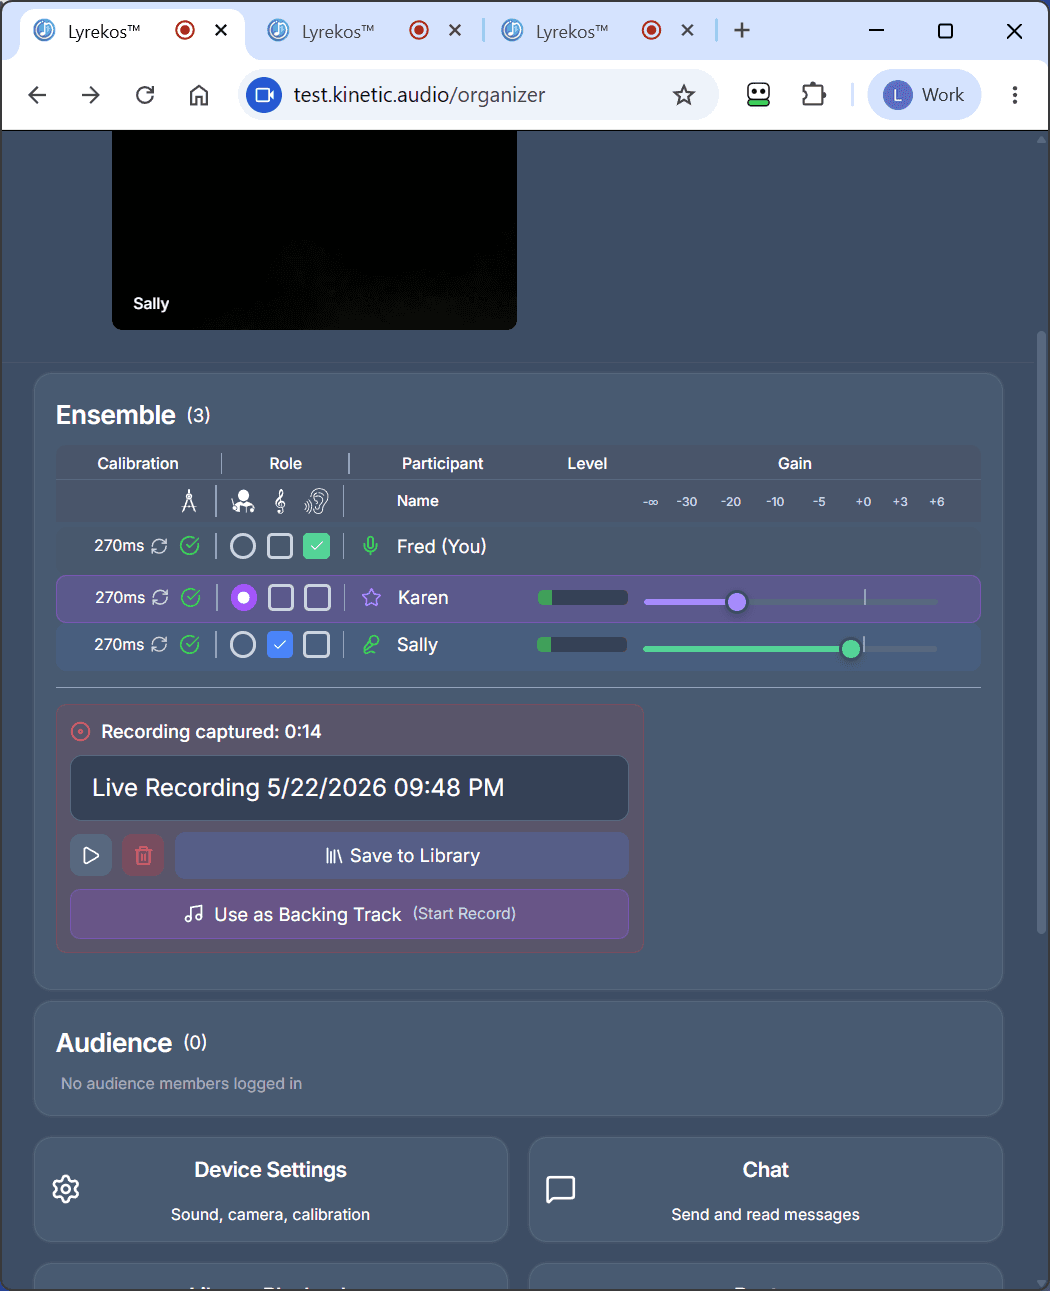Adjust Karen's purple gain slider handle

[737, 601]
